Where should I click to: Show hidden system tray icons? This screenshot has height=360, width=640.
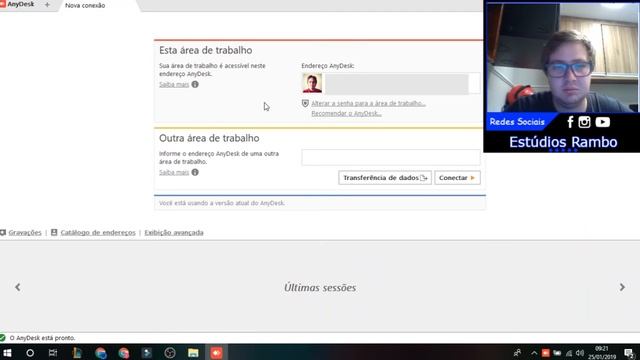pos(534,353)
